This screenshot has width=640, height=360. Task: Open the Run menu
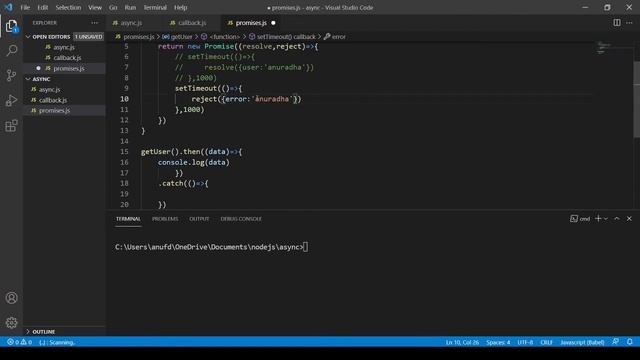coord(130,7)
